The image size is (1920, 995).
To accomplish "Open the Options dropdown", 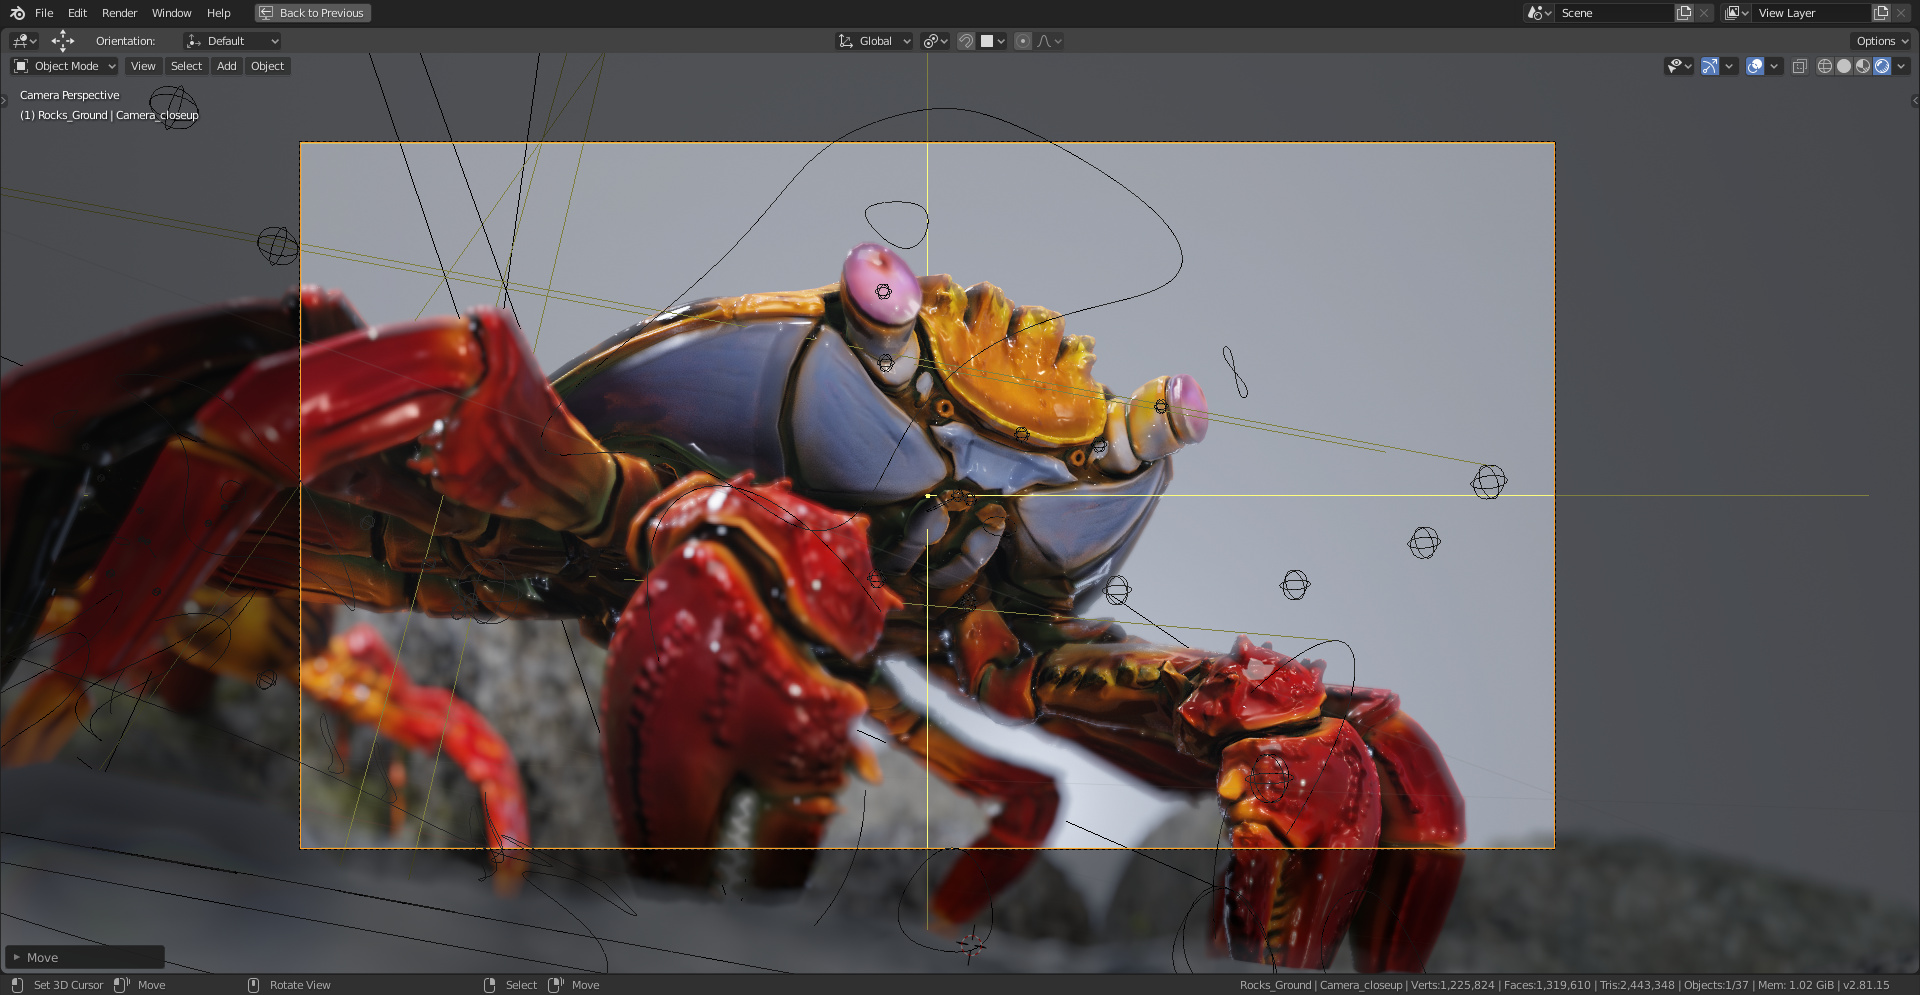I will 1881,41.
